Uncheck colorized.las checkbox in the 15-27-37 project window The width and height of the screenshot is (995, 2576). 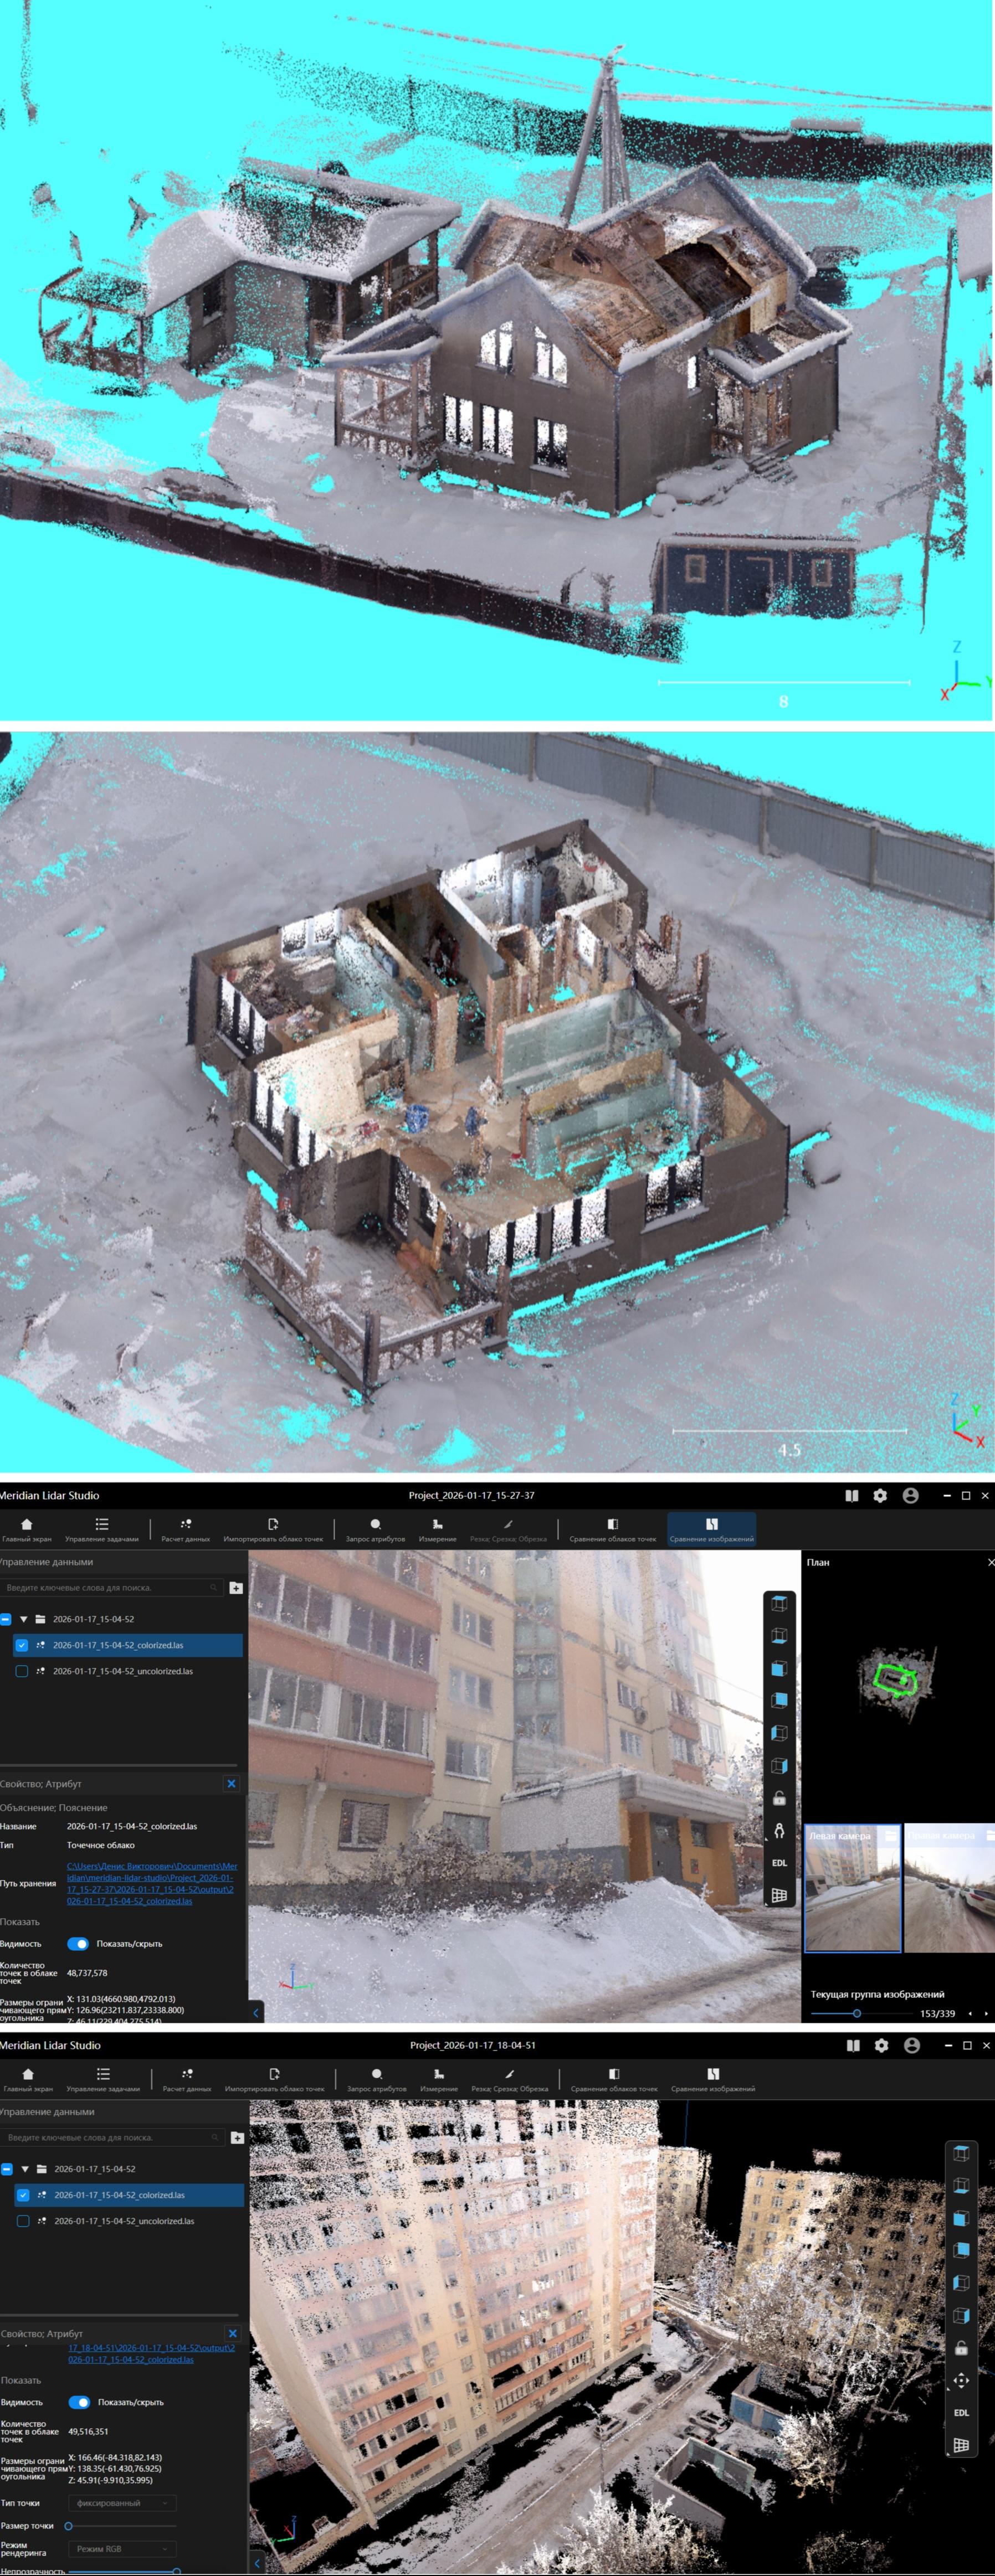[x=22, y=1645]
